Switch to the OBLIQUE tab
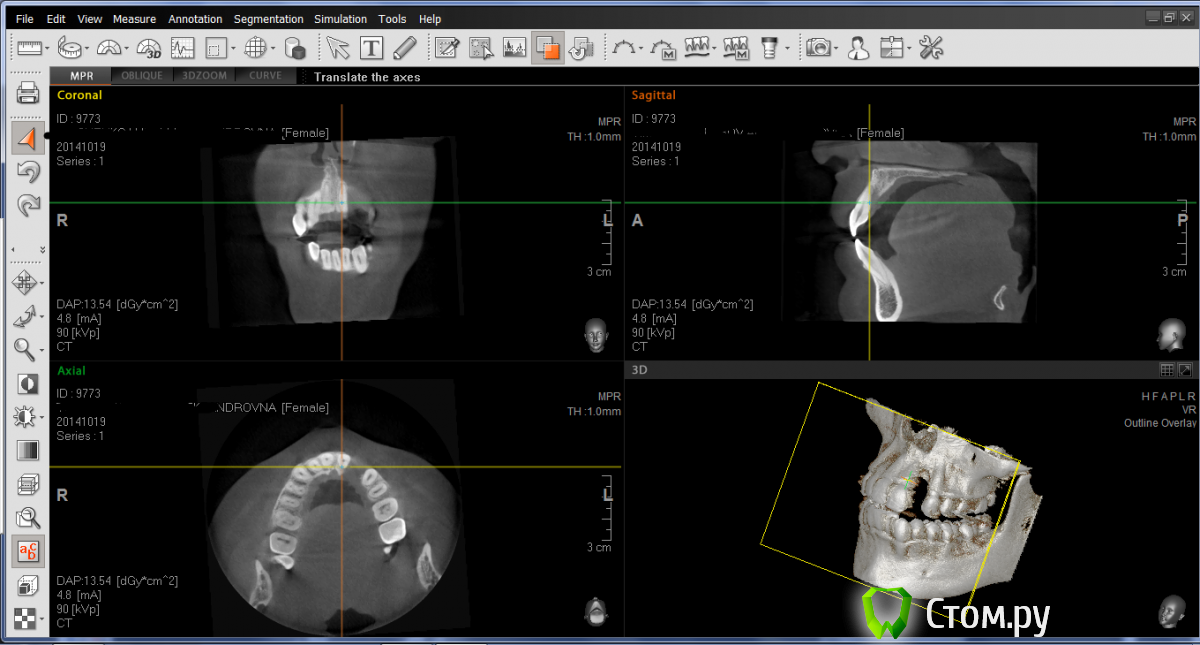Screen dimensions: 1200x645 142,76
